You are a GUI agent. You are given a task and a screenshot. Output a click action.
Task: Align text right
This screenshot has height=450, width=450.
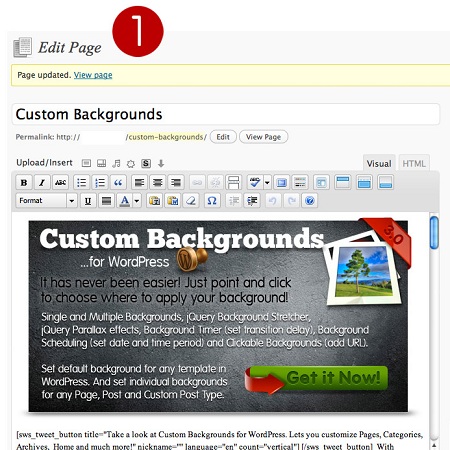176,183
